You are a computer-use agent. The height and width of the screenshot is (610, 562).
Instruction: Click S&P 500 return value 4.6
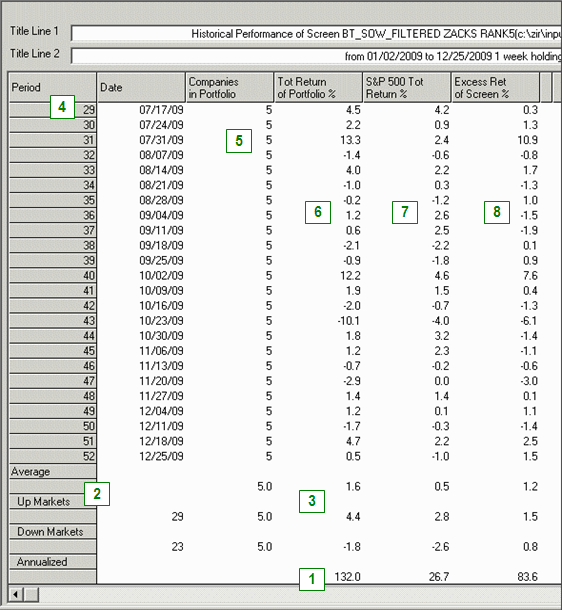click(442, 275)
